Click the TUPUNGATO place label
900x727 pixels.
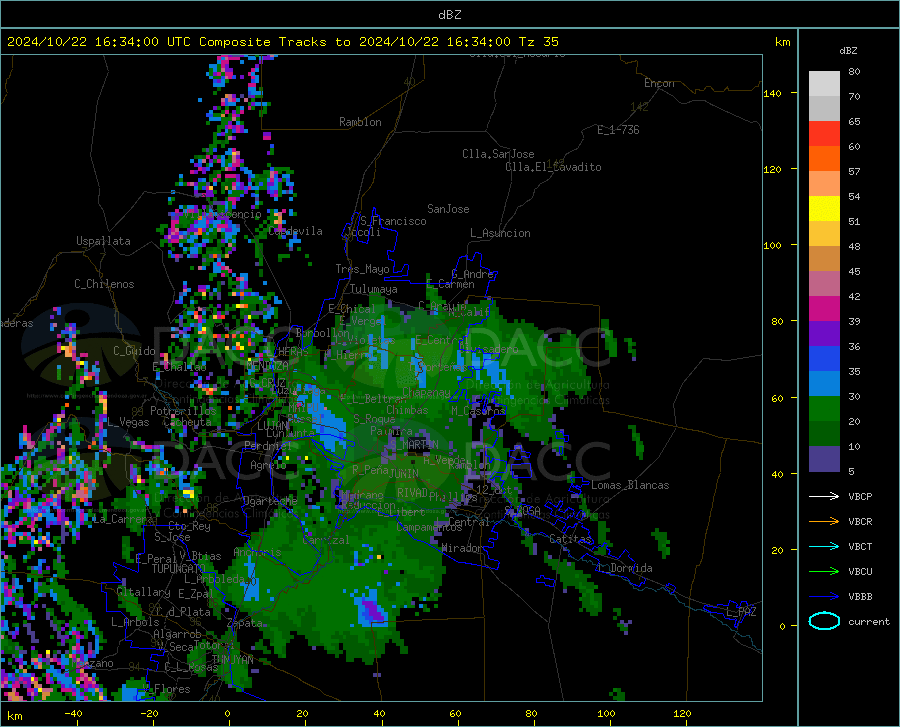point(178,569)
